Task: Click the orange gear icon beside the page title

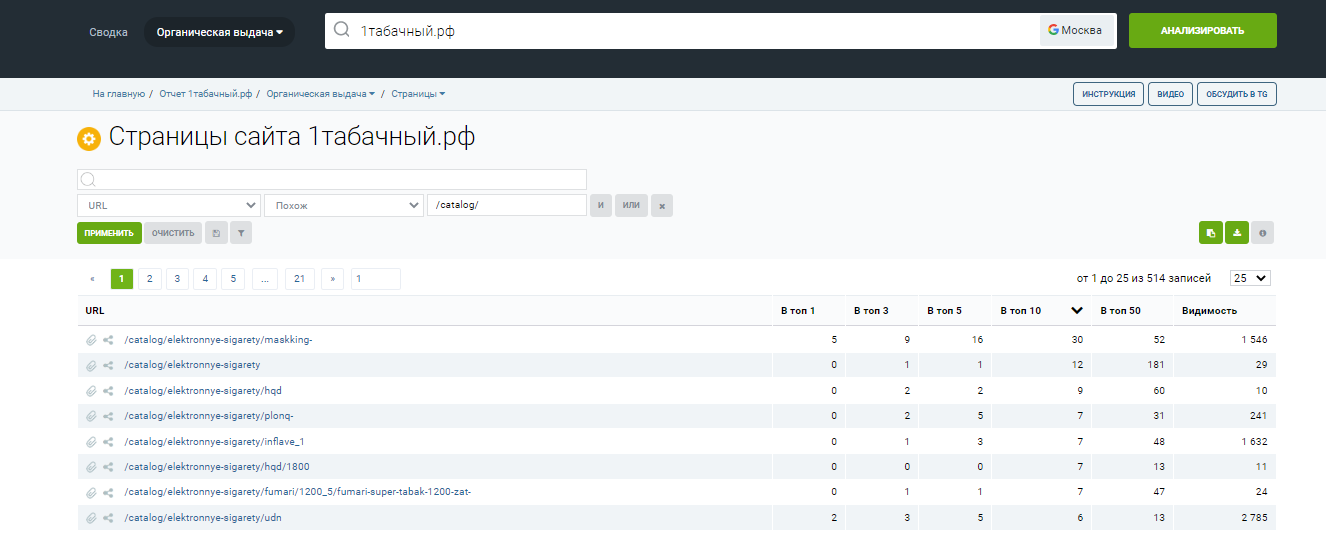Action: coord(89,139)
